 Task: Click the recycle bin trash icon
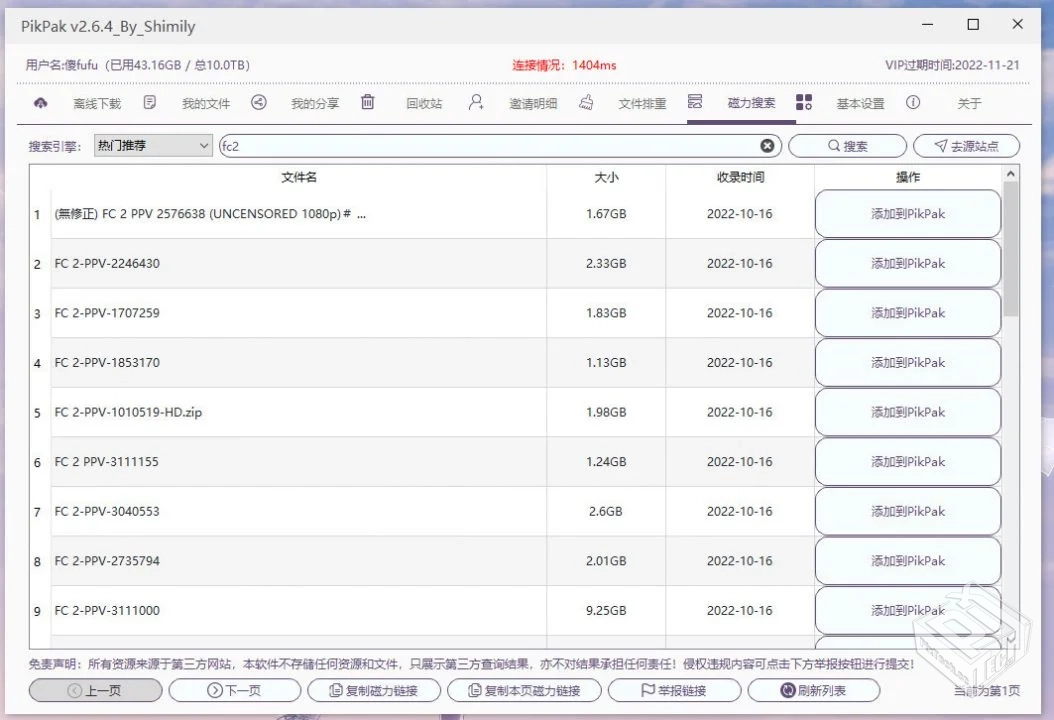pyautogui.click(x=368, y=103)
